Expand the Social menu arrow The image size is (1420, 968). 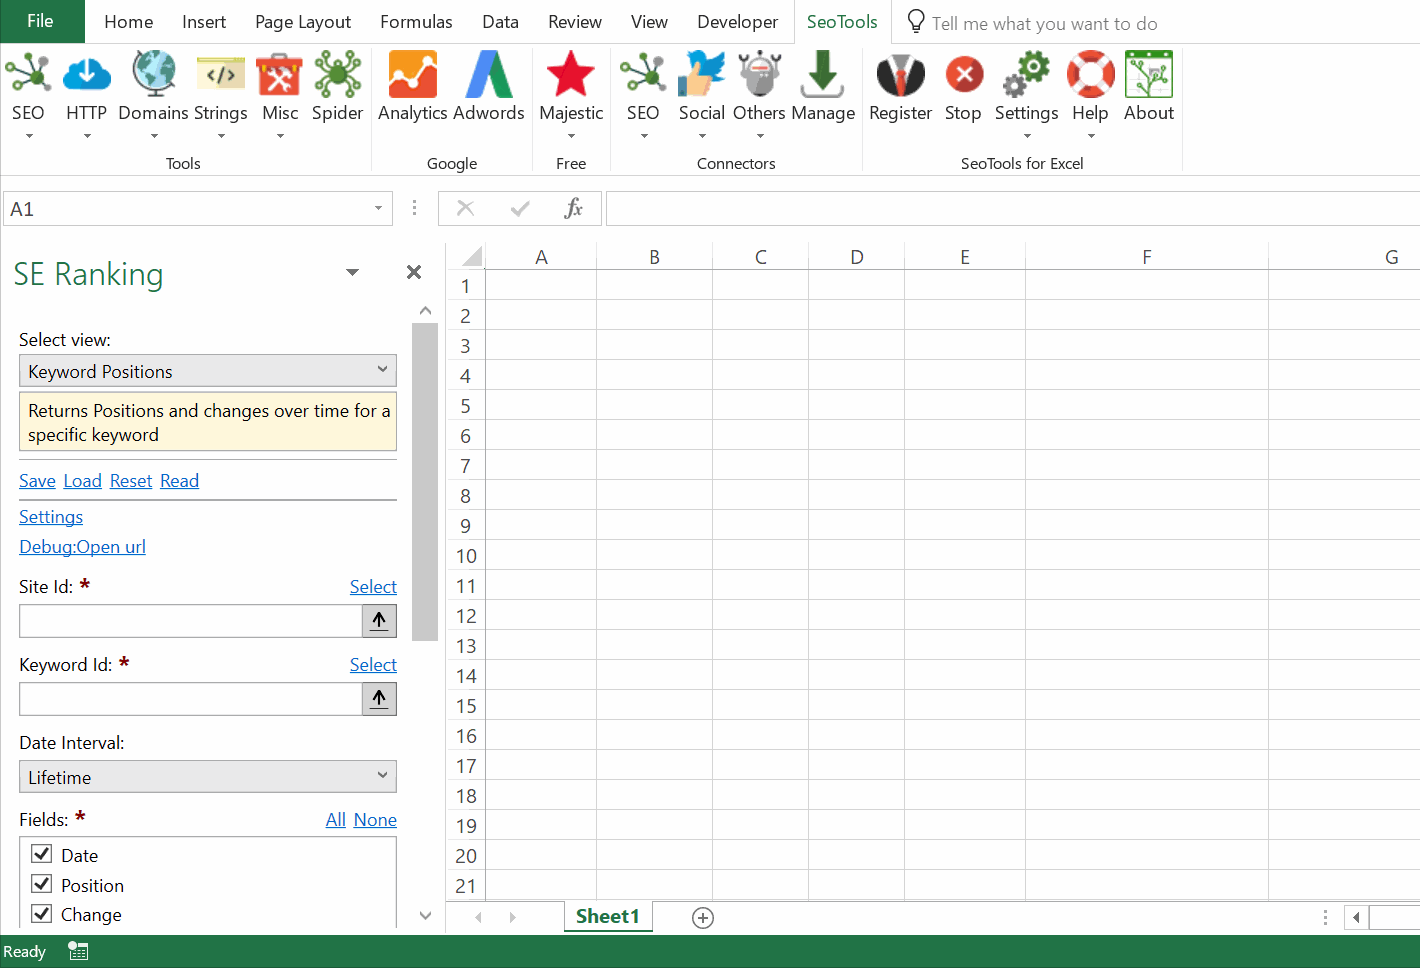[x=702, y=136]
